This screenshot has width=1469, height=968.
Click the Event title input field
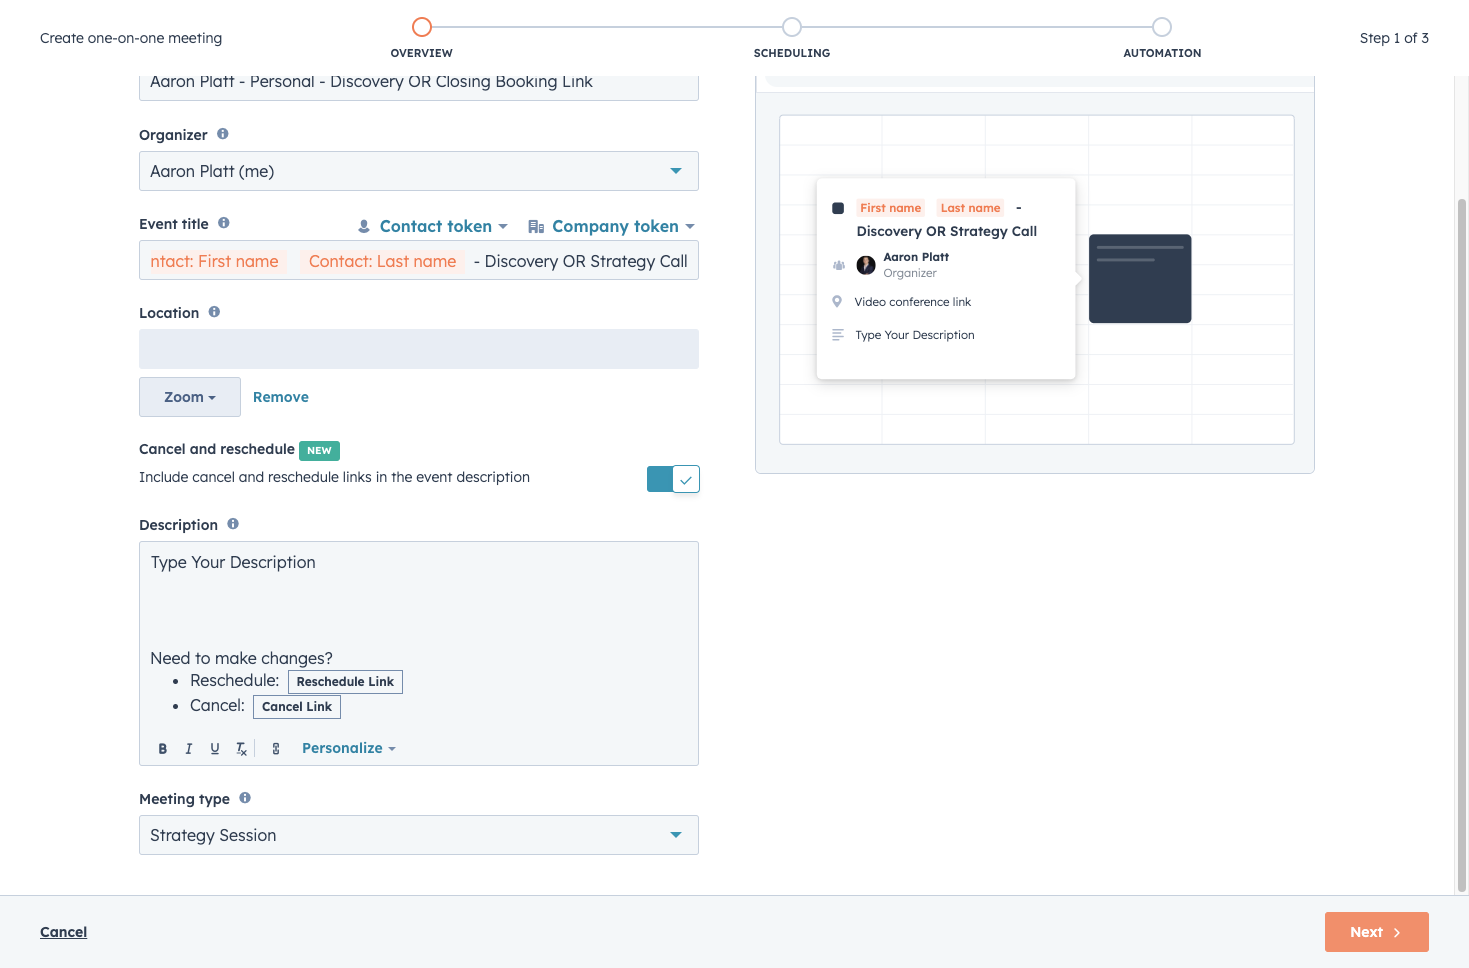(x=419, y=260)
